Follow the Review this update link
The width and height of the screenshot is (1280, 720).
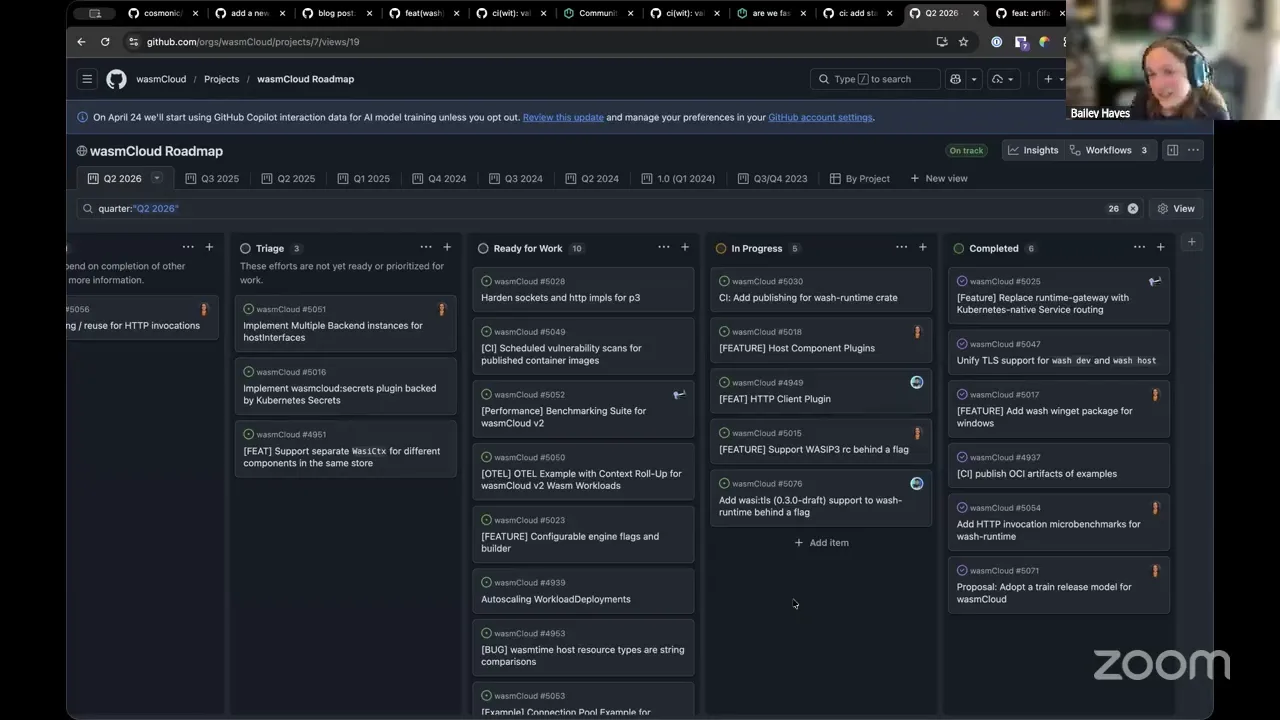coord(563,117)
